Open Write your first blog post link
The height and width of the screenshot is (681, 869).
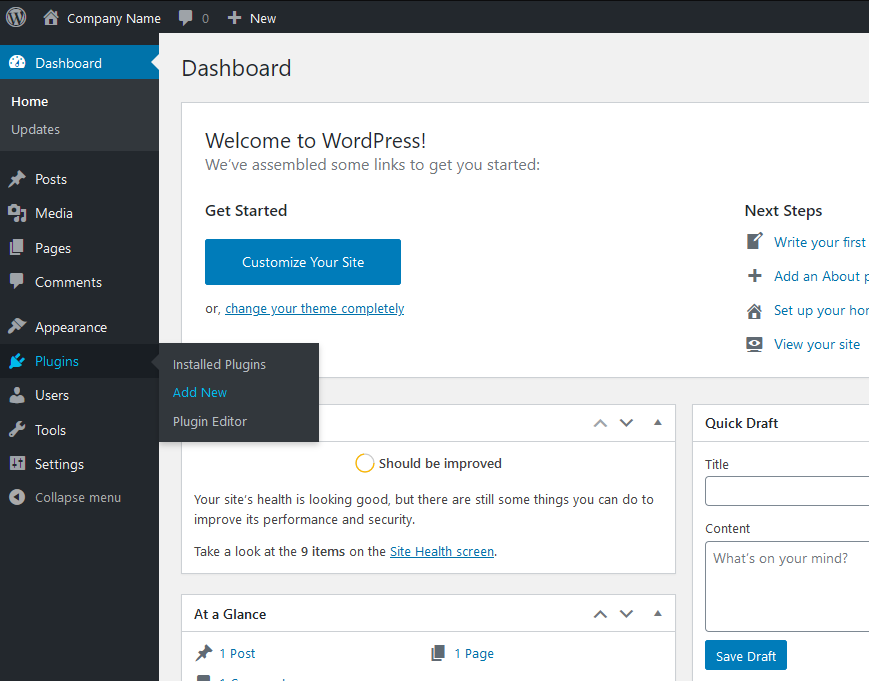click(x=821, y=242)
